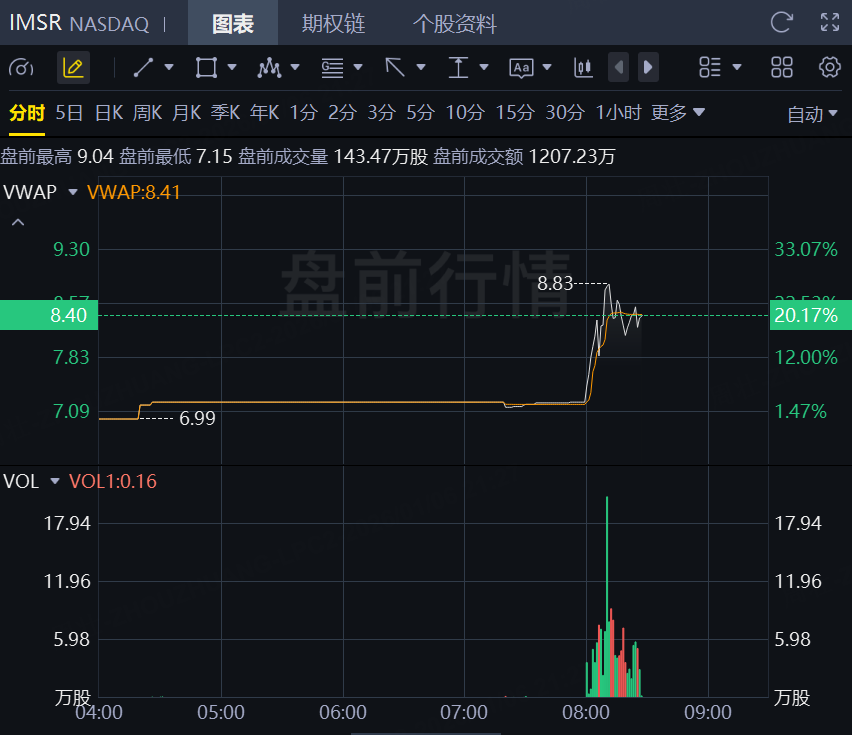The height and width of the screenshot is (735, 852).
Task: Select the 10分 timeframe
Action: (465, 113)
